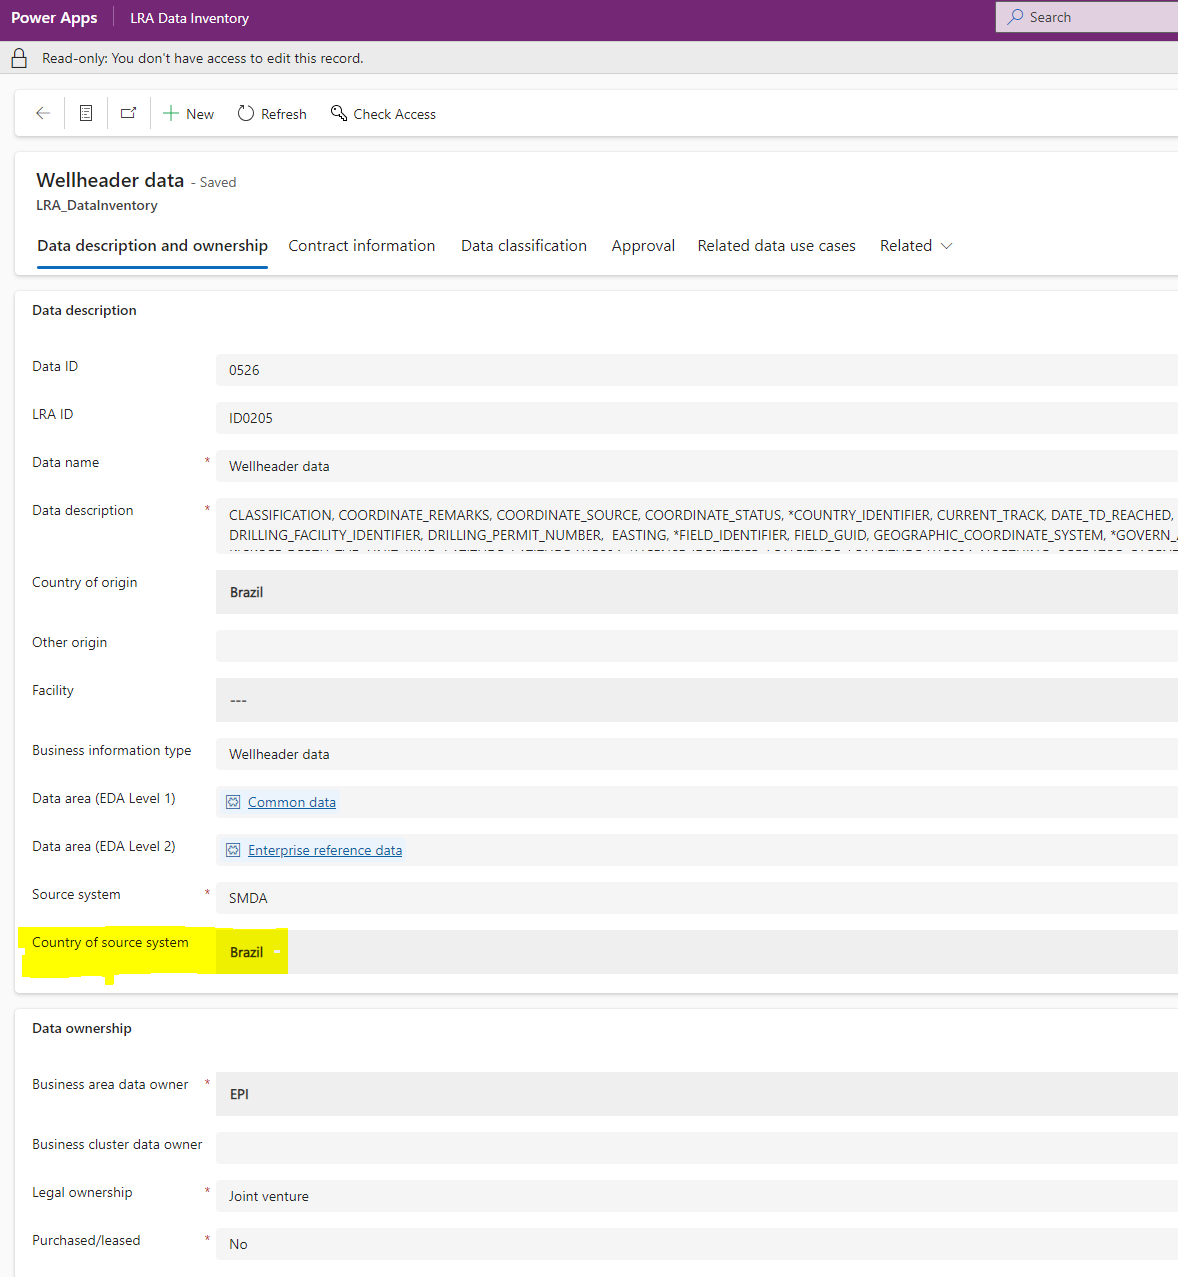Click the Check Access key icon
The width and height of the screenshot is (1178, 1277).
[339, 114]
